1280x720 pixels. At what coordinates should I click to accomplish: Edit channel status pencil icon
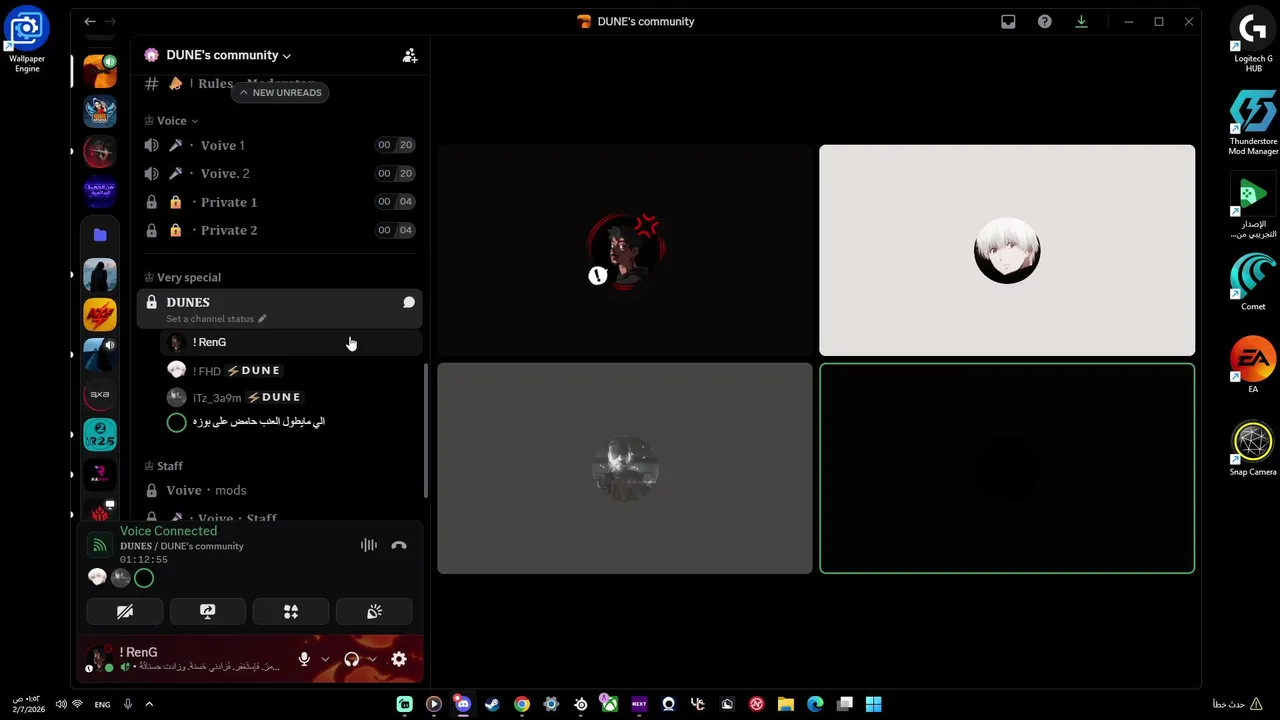tap(262, 319)
